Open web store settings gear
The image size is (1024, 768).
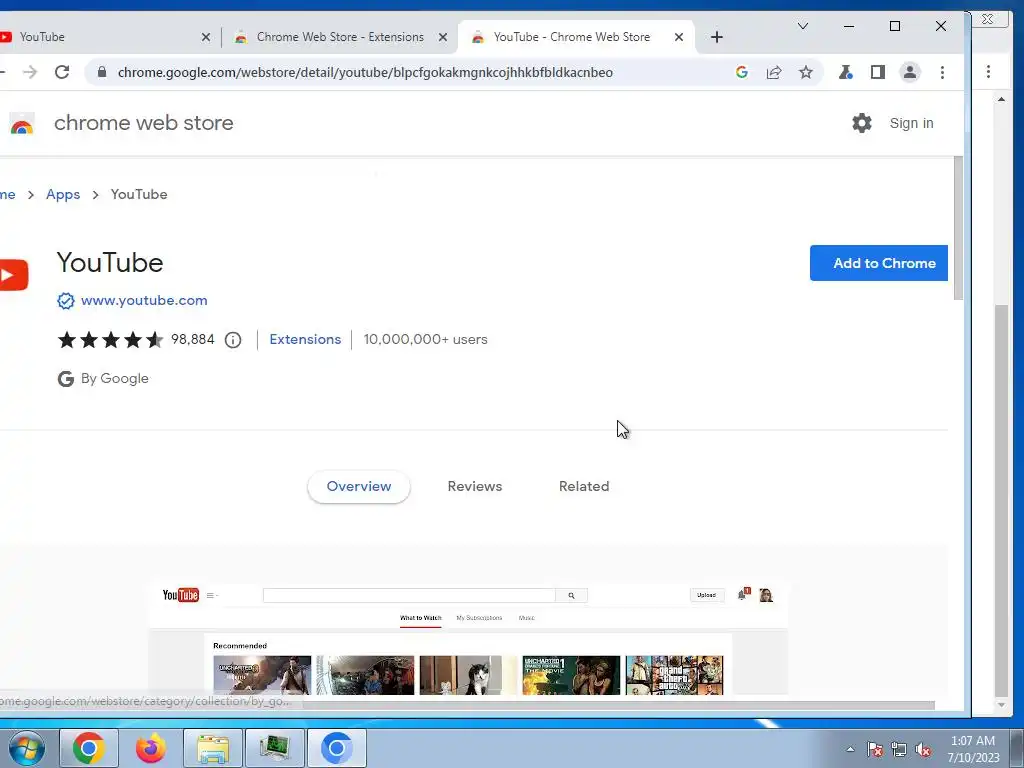(861, 123)
